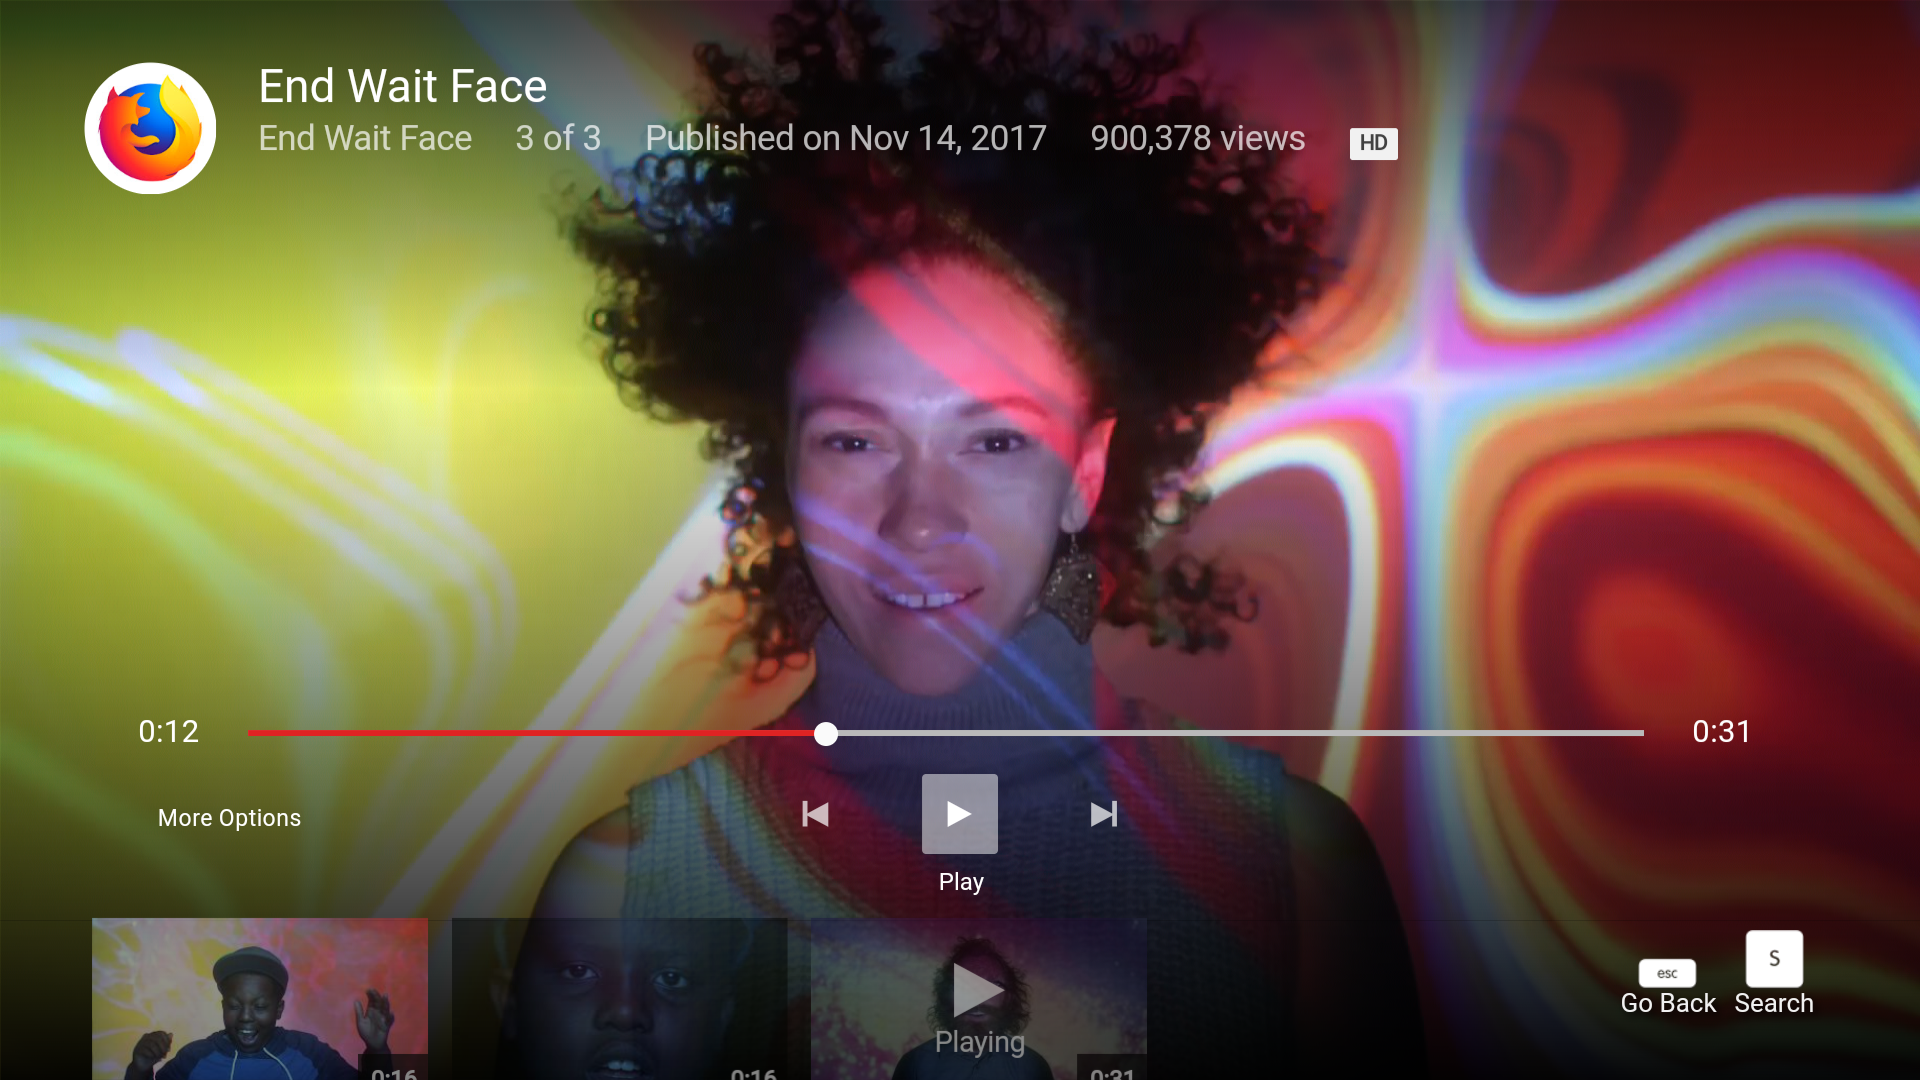The height and width of the screenshot is (1080, 1920).
Task: Skip to the previous video
Action: 815,814
